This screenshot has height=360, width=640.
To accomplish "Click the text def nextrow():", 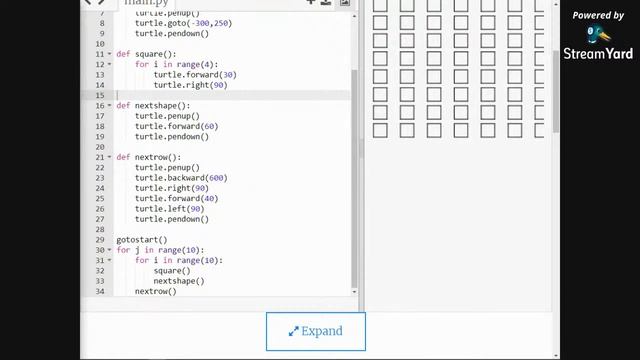I will 149,157.
